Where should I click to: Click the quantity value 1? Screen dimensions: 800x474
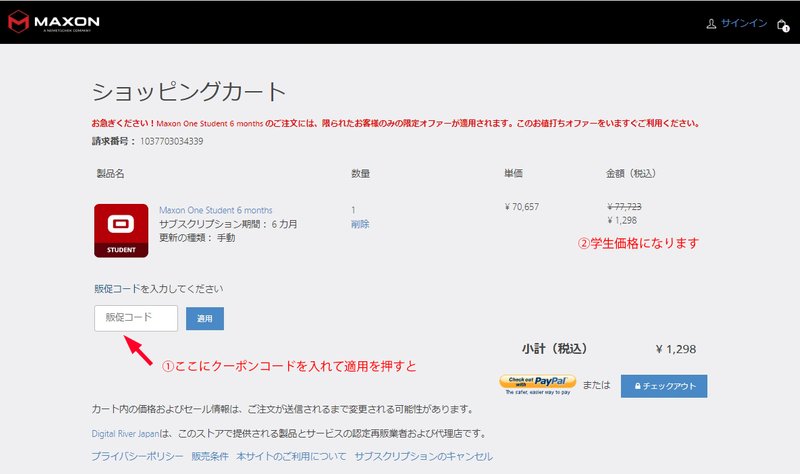(x=353, y=210)
